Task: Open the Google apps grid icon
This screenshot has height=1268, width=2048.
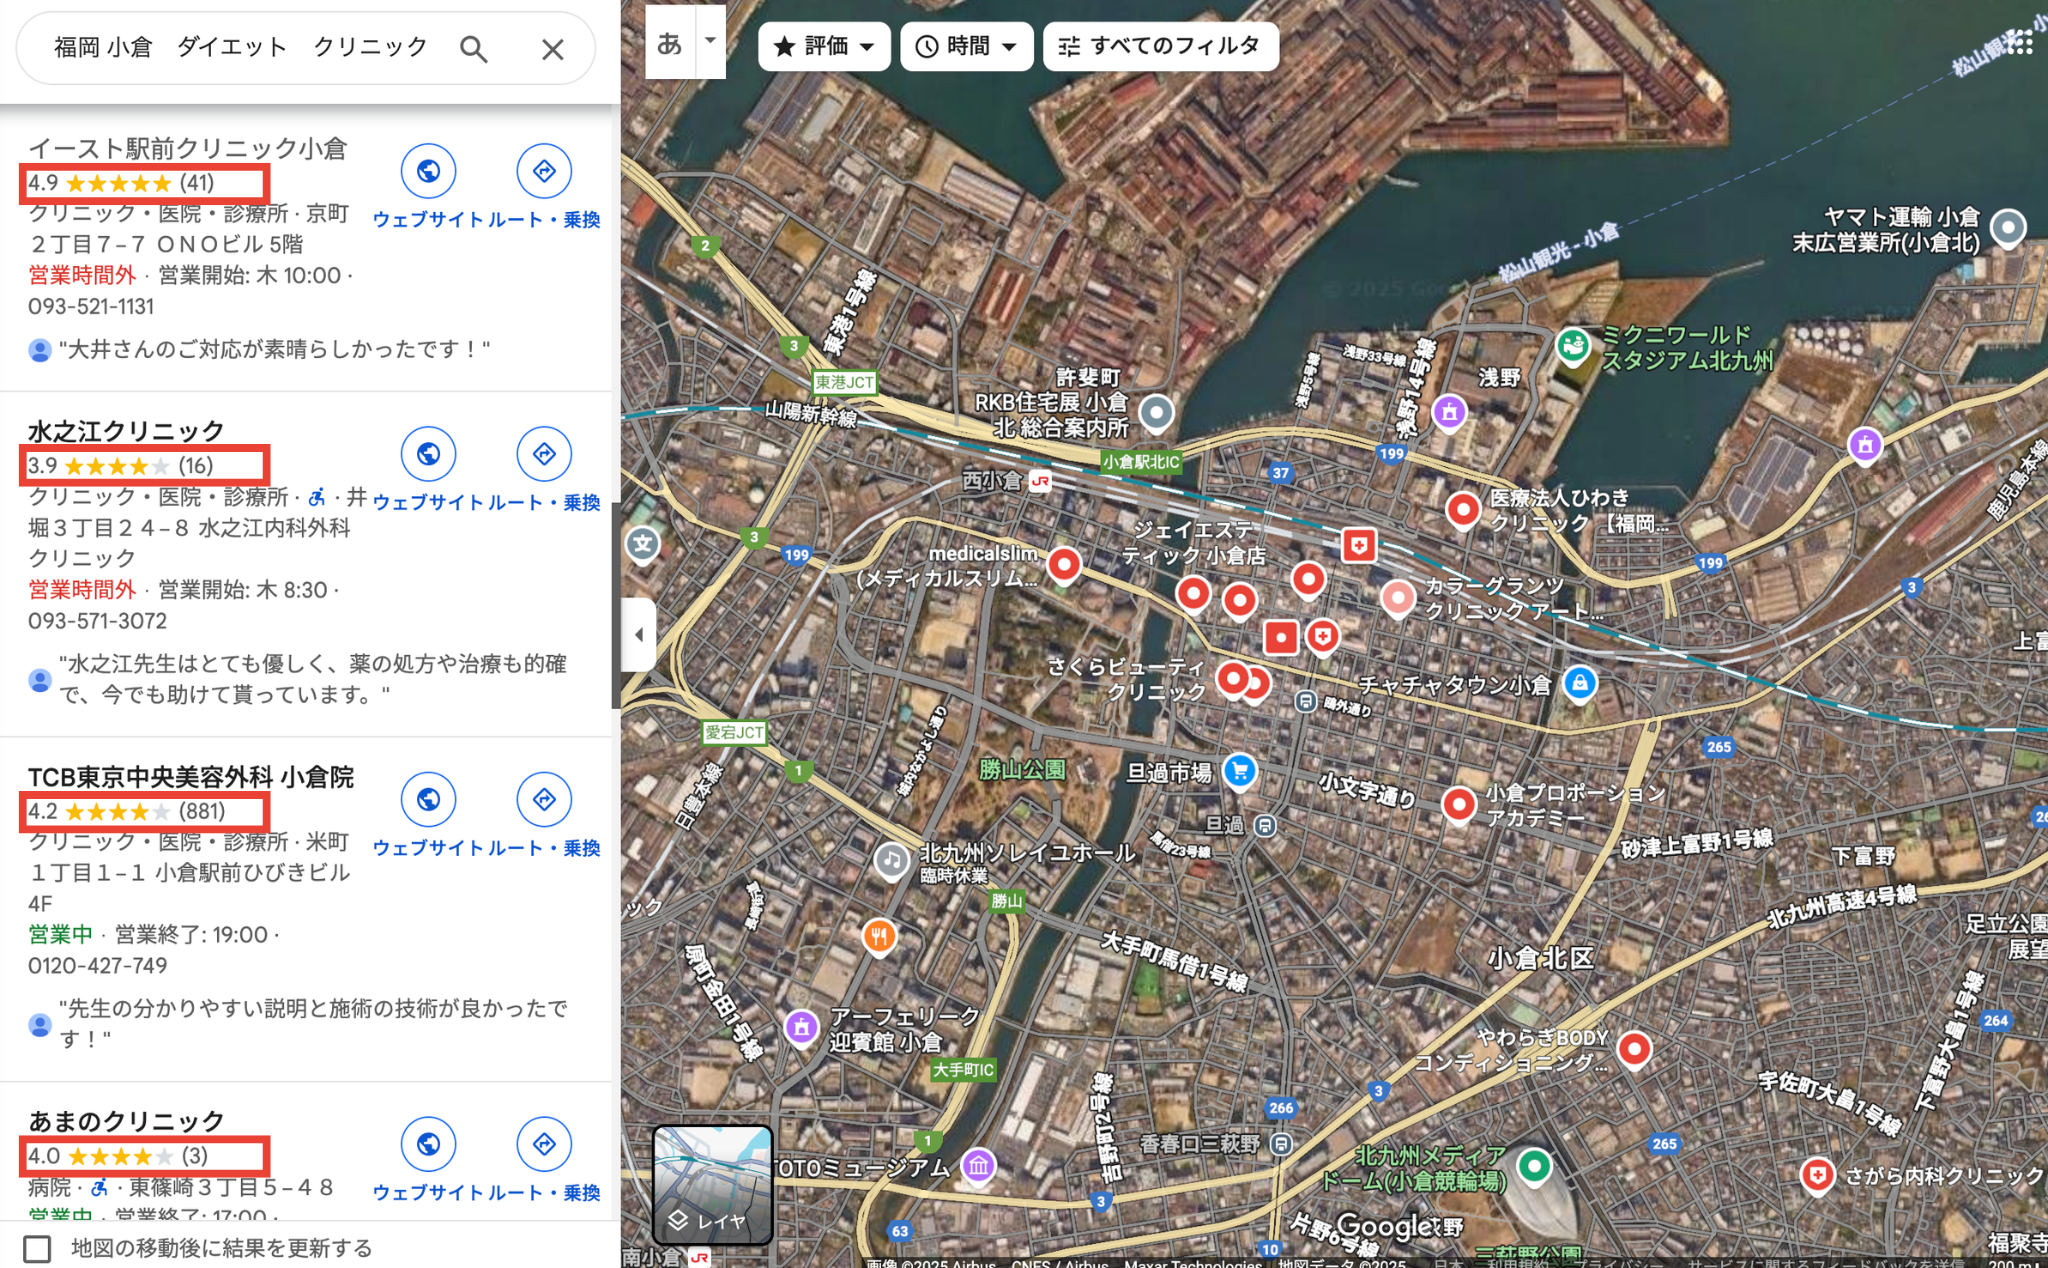Action: click(2020, 42)
